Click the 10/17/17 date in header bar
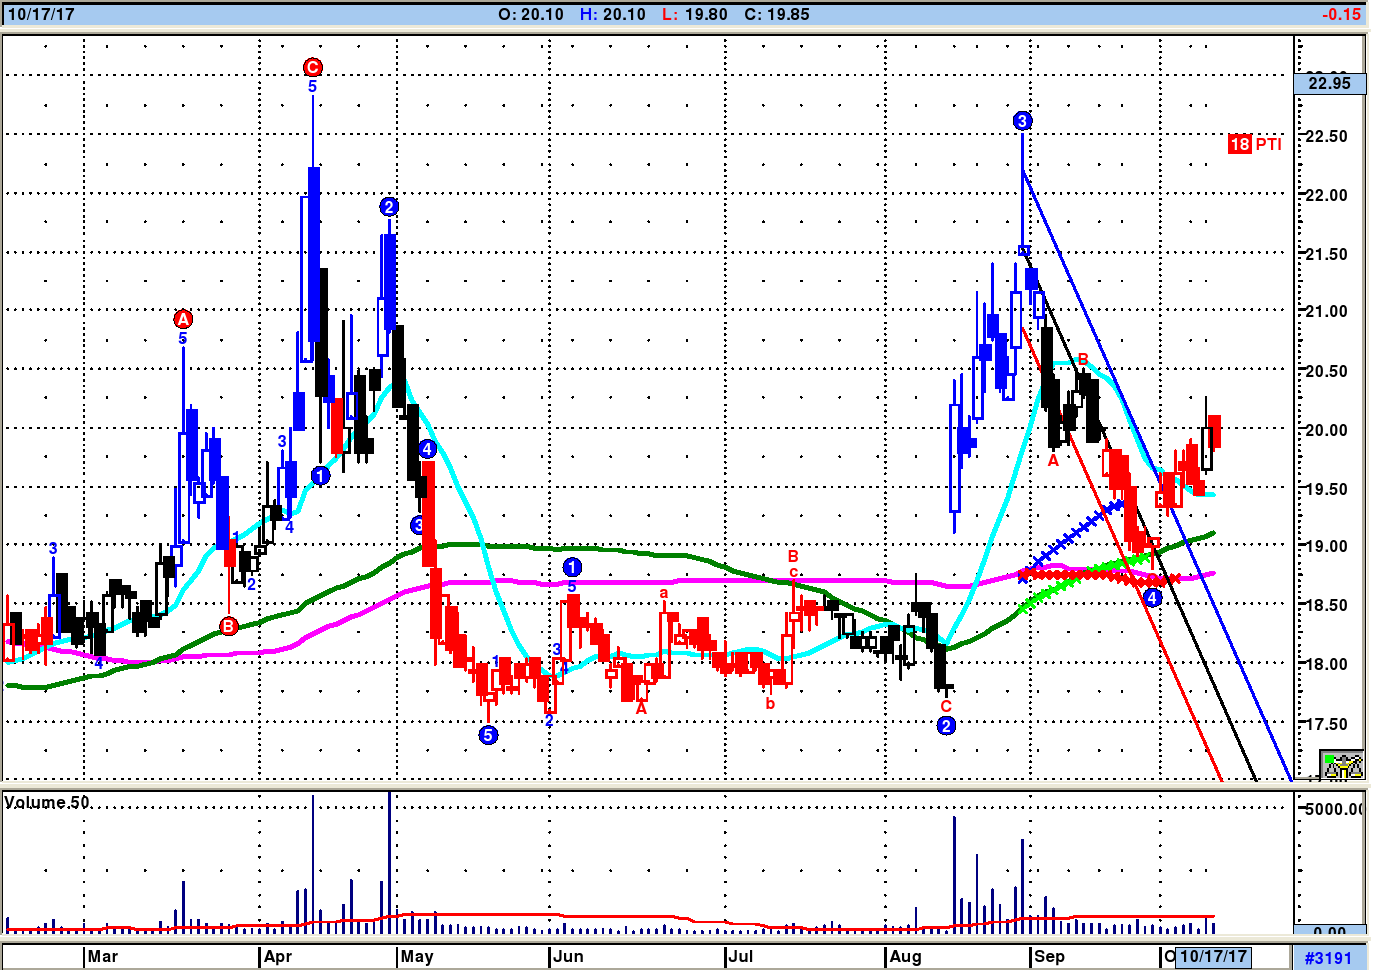The height and width of the screenshot is (970, 1400). point(41,14)
